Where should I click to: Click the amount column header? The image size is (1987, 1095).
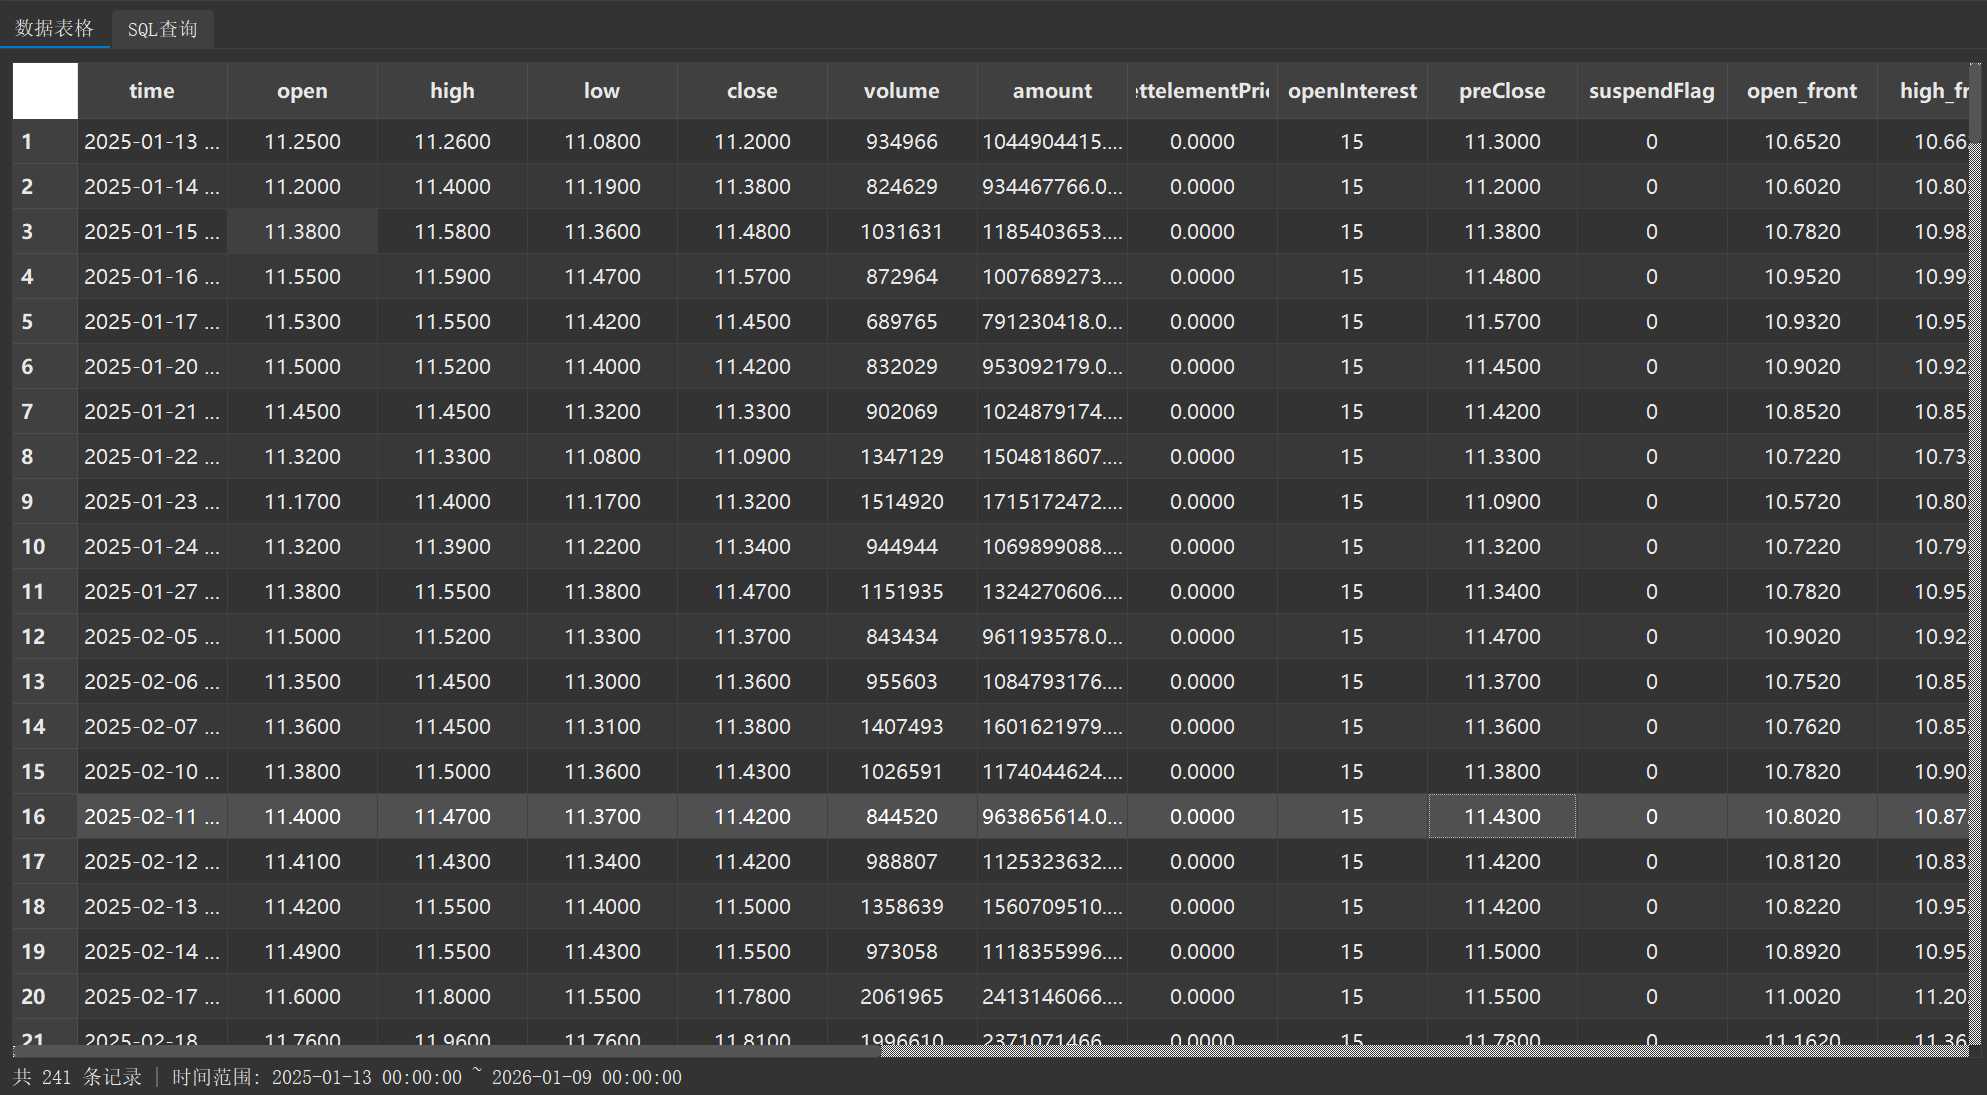click(x=1052, y=91)
